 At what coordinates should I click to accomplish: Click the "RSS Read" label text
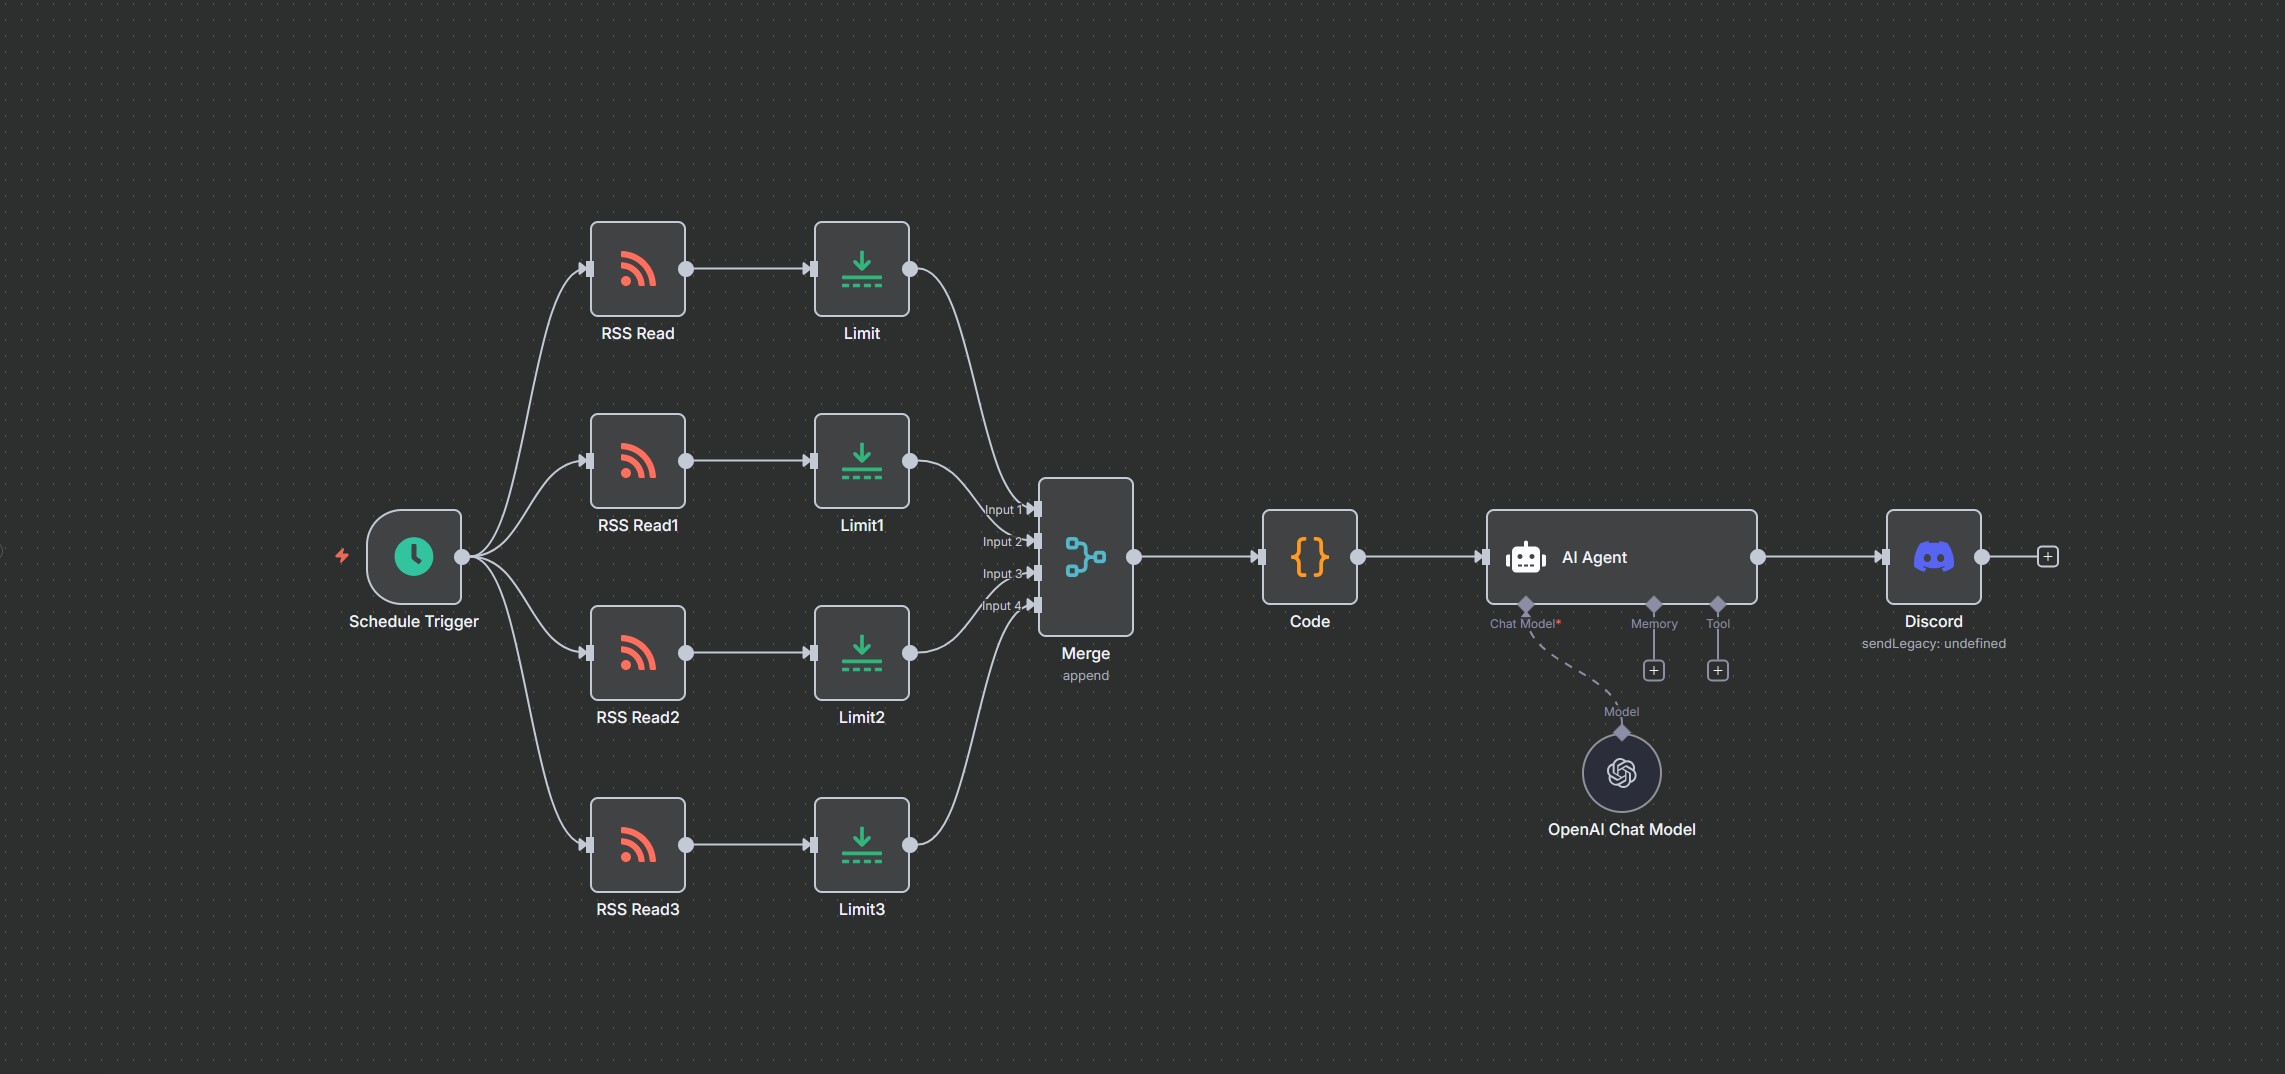point(638,333)
